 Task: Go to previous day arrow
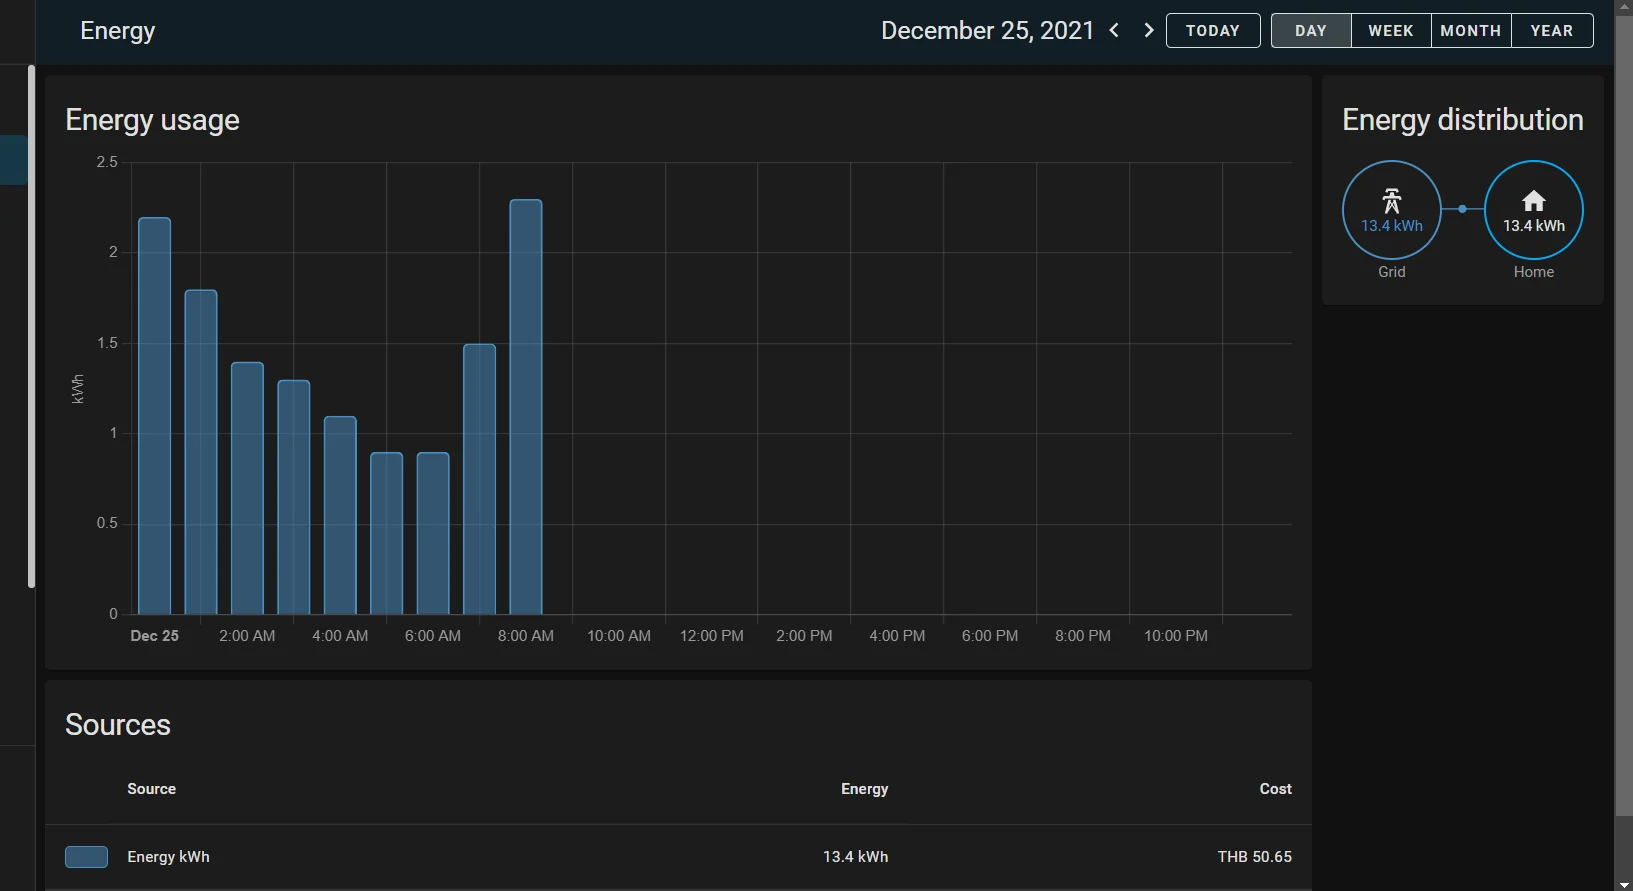(1114, 31)
